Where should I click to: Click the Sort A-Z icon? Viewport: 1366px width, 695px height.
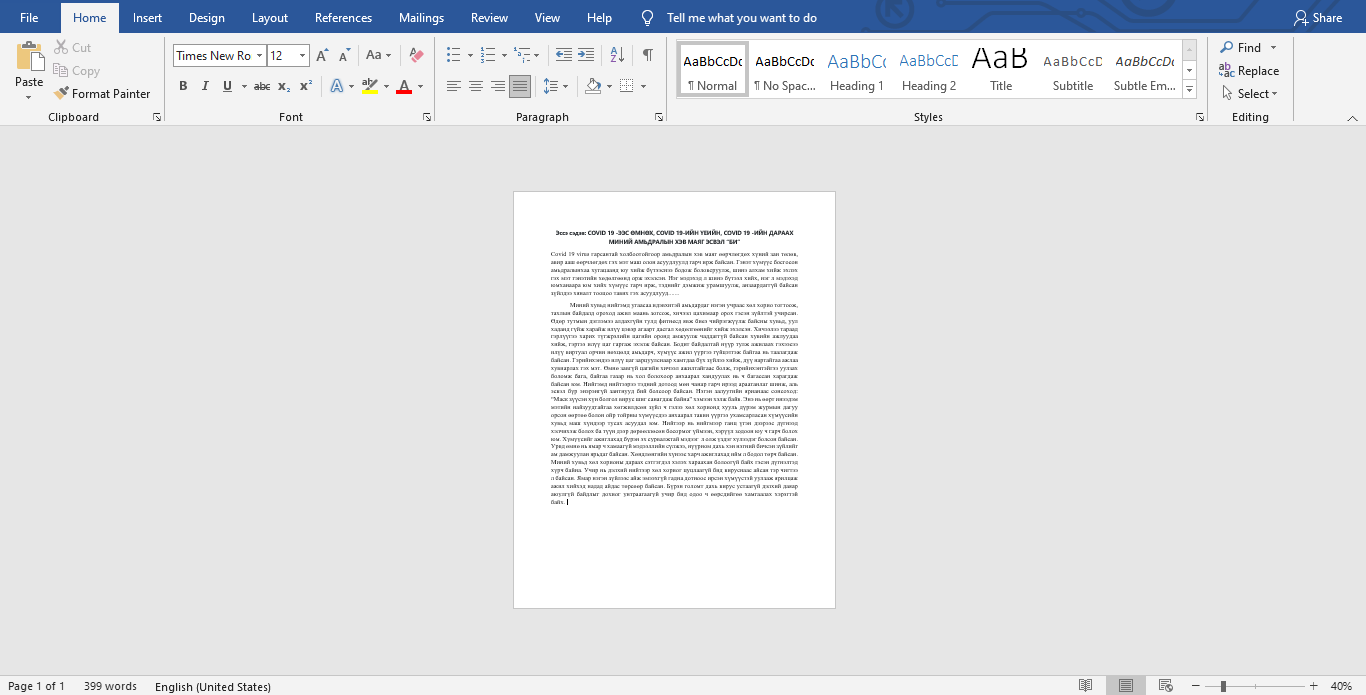pyautogui.click(x=617, y=56)
